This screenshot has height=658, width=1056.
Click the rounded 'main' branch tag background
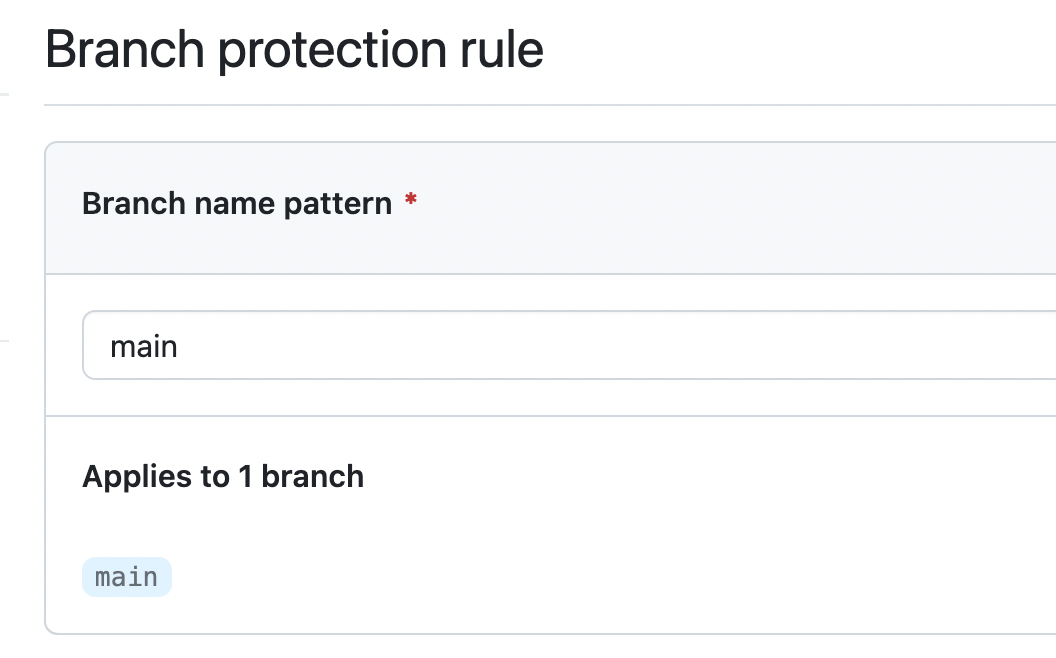point(126,576)
